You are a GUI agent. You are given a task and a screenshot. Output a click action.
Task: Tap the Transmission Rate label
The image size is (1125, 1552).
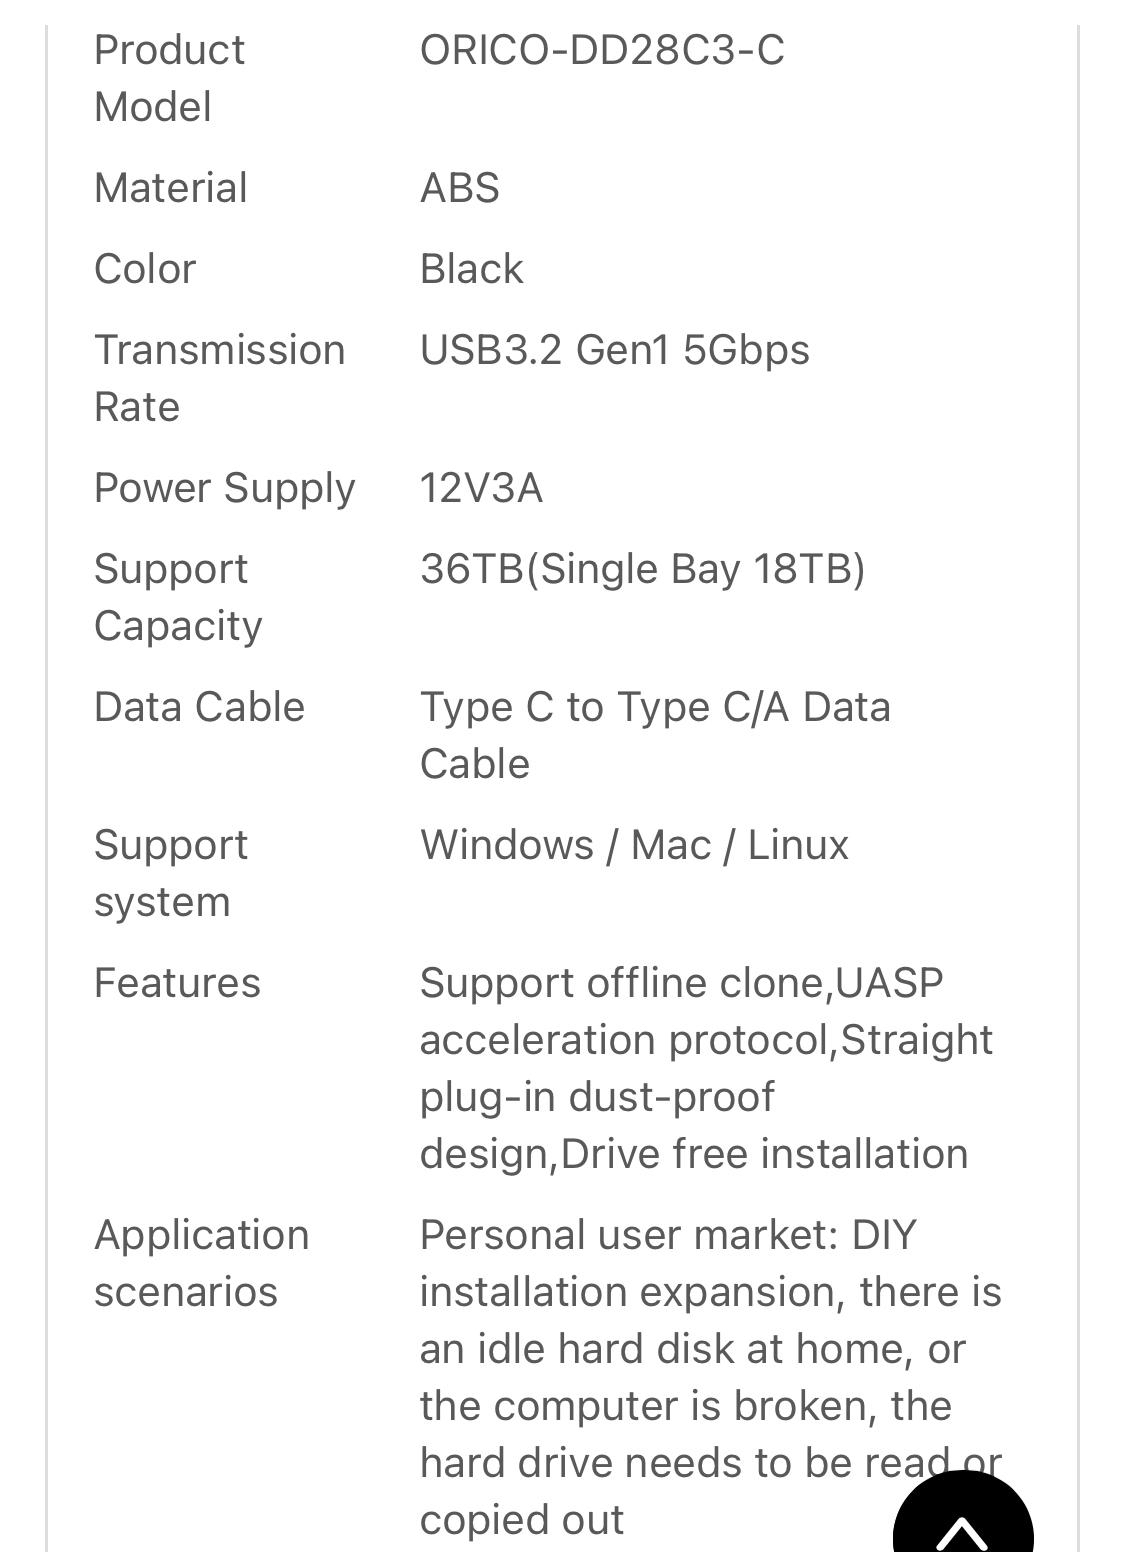click(219, 378)
